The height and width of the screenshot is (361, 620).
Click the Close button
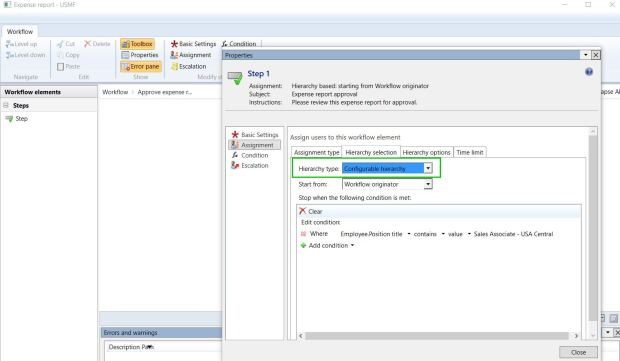(578, 352)
